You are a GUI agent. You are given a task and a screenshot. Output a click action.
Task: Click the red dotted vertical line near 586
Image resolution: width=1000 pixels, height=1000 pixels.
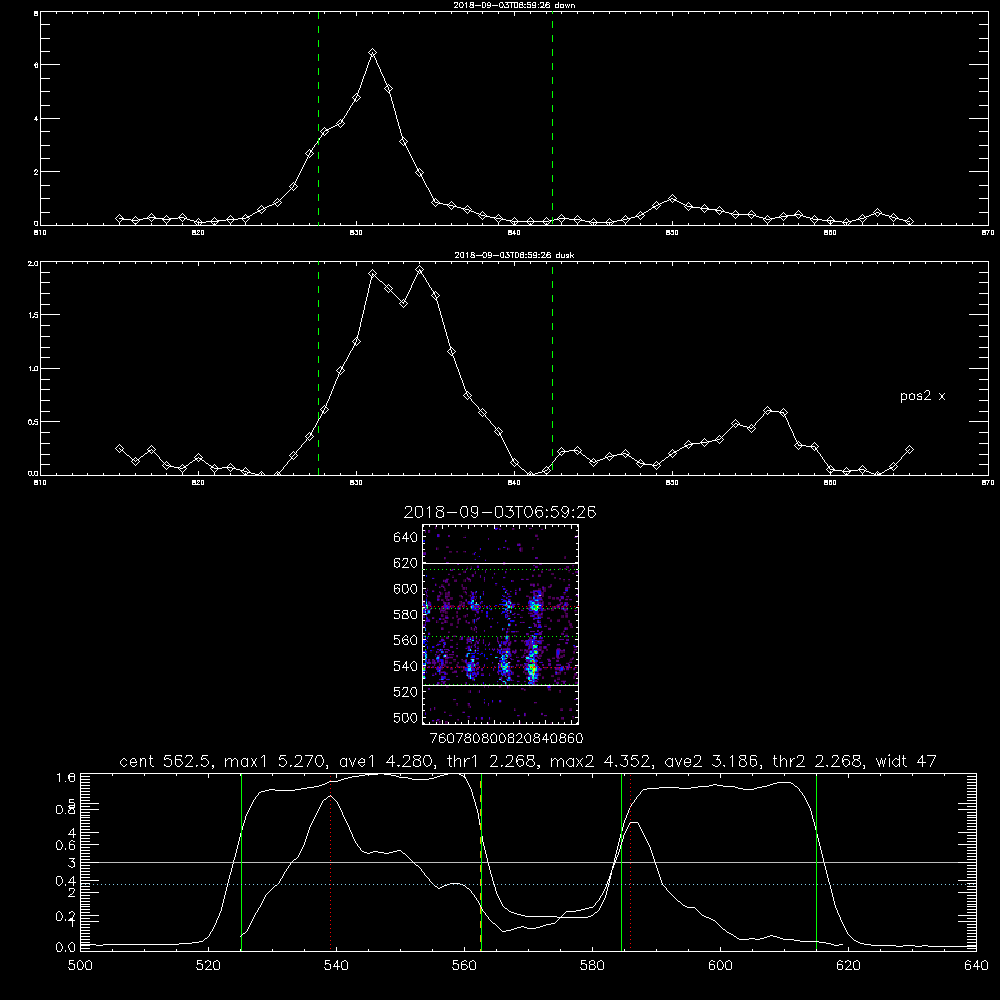point(630,862)
